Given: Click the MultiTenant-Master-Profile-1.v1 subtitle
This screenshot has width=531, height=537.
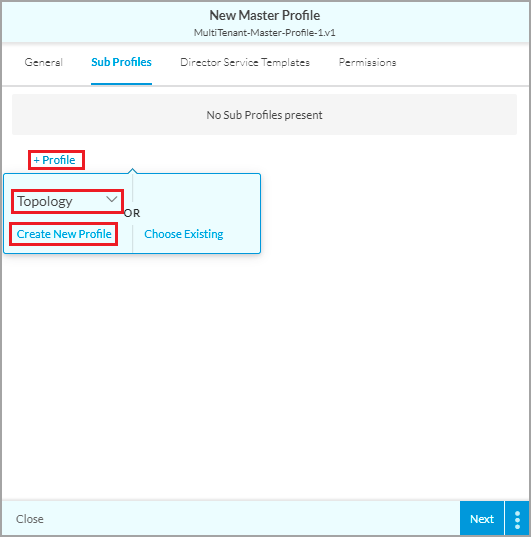Looking at the screenshot, I should point(265,33).
